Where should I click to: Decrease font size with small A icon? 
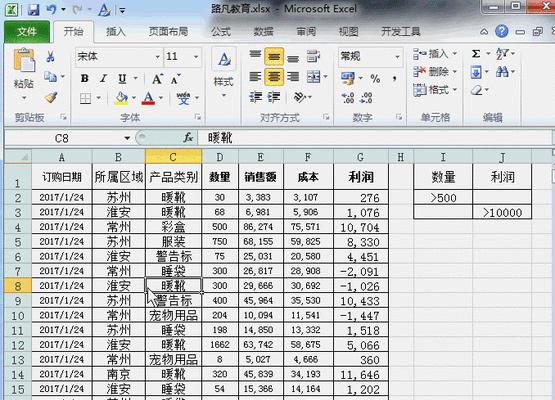[175, 79]
